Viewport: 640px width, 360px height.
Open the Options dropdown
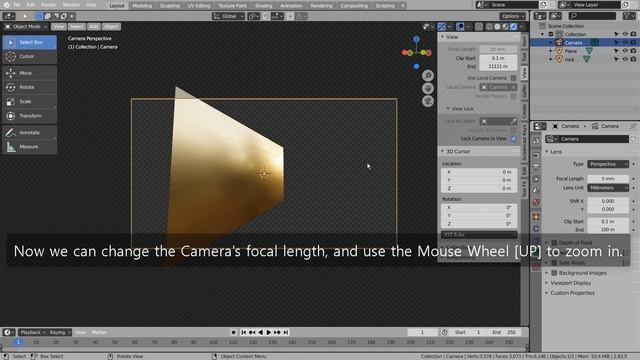click(512, 16)
